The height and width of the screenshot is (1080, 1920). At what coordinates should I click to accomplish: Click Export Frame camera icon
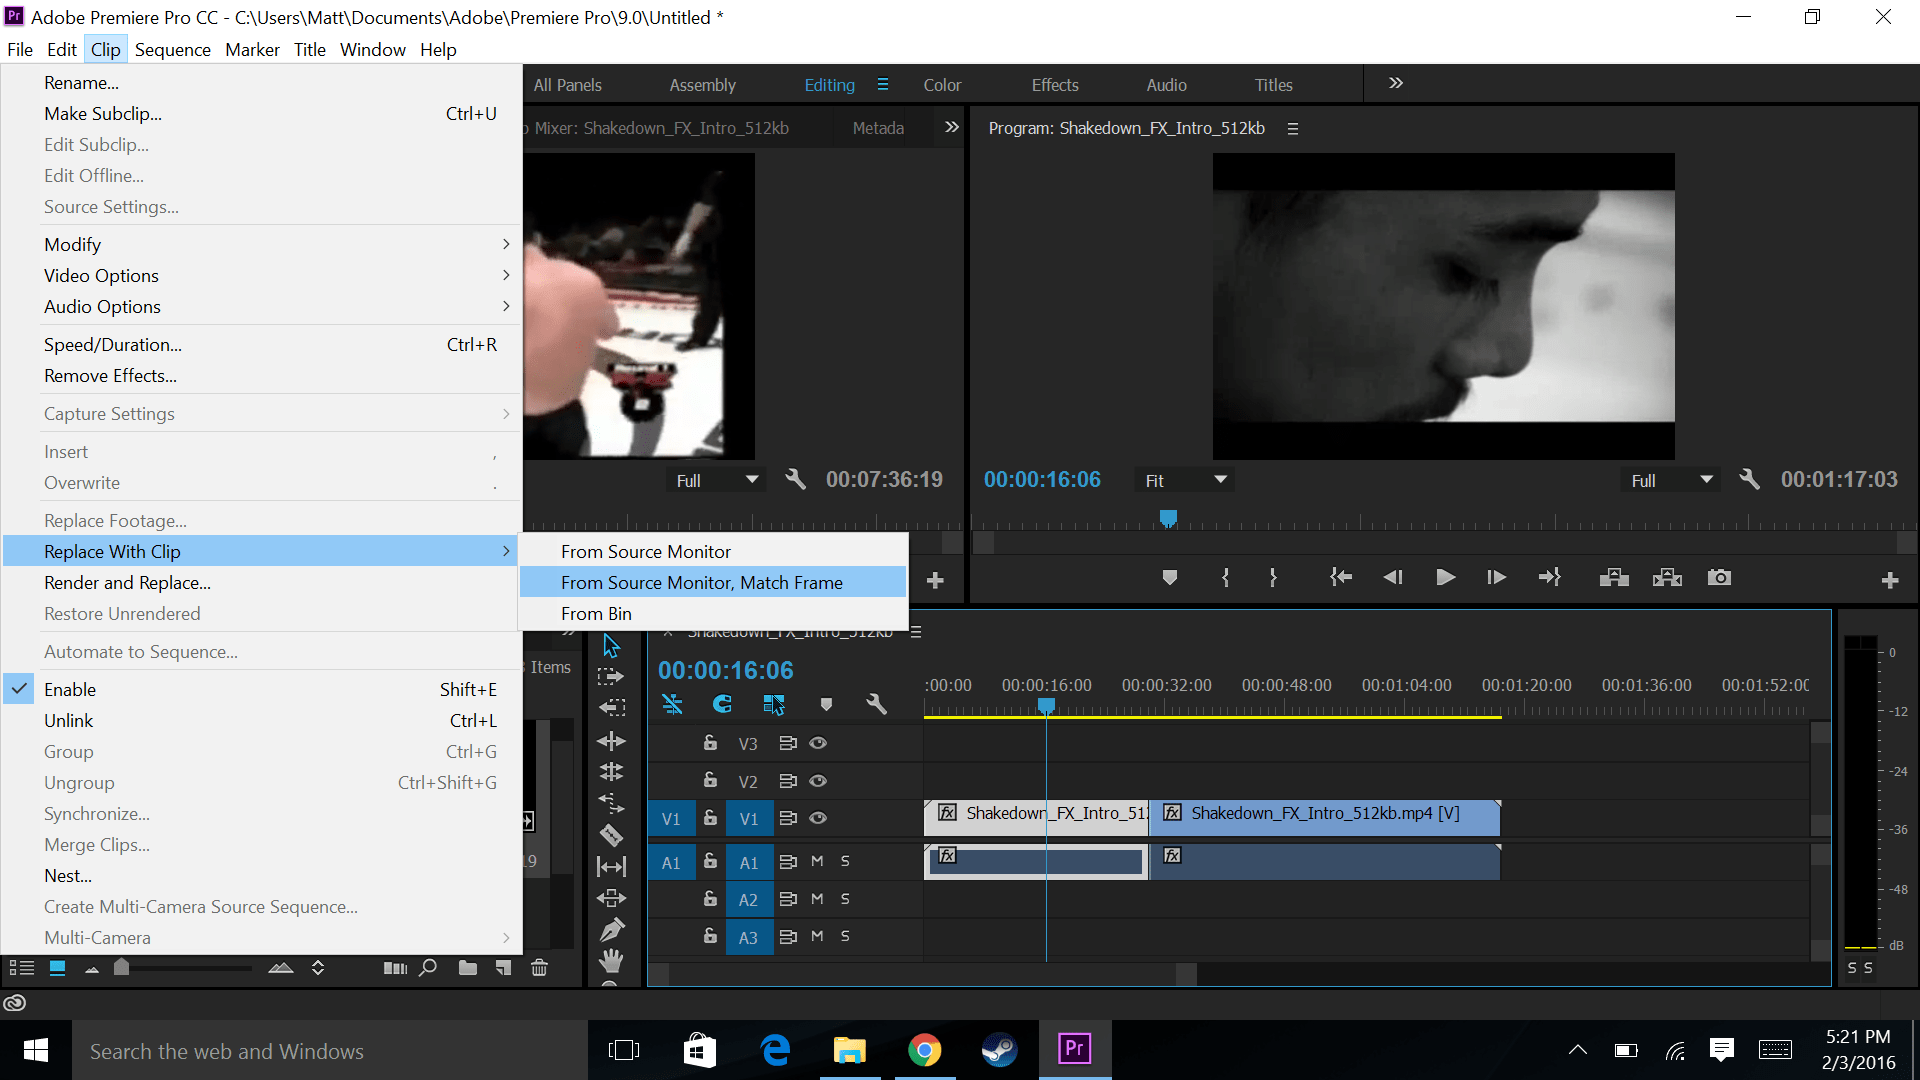(x=1719, y=578)
